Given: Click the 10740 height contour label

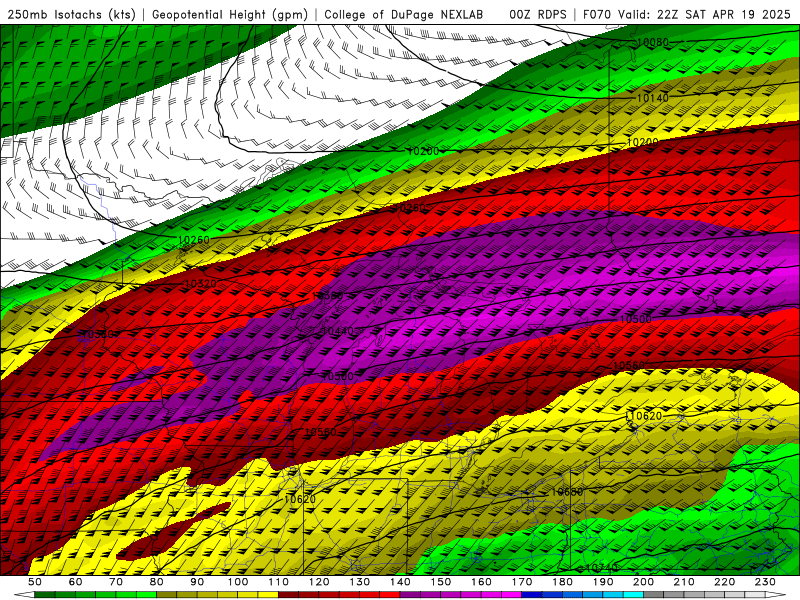Looking at the screenshot, I should [x=602, y=568].
